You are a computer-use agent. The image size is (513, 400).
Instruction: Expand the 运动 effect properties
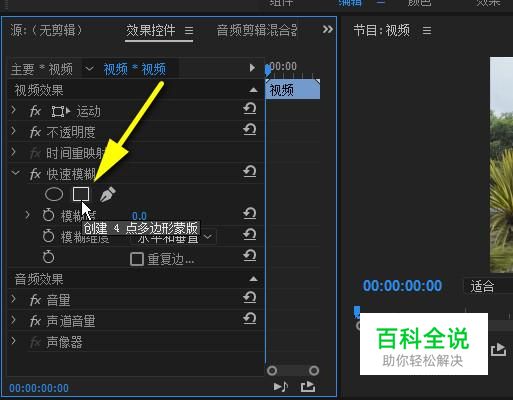point(13,109)
